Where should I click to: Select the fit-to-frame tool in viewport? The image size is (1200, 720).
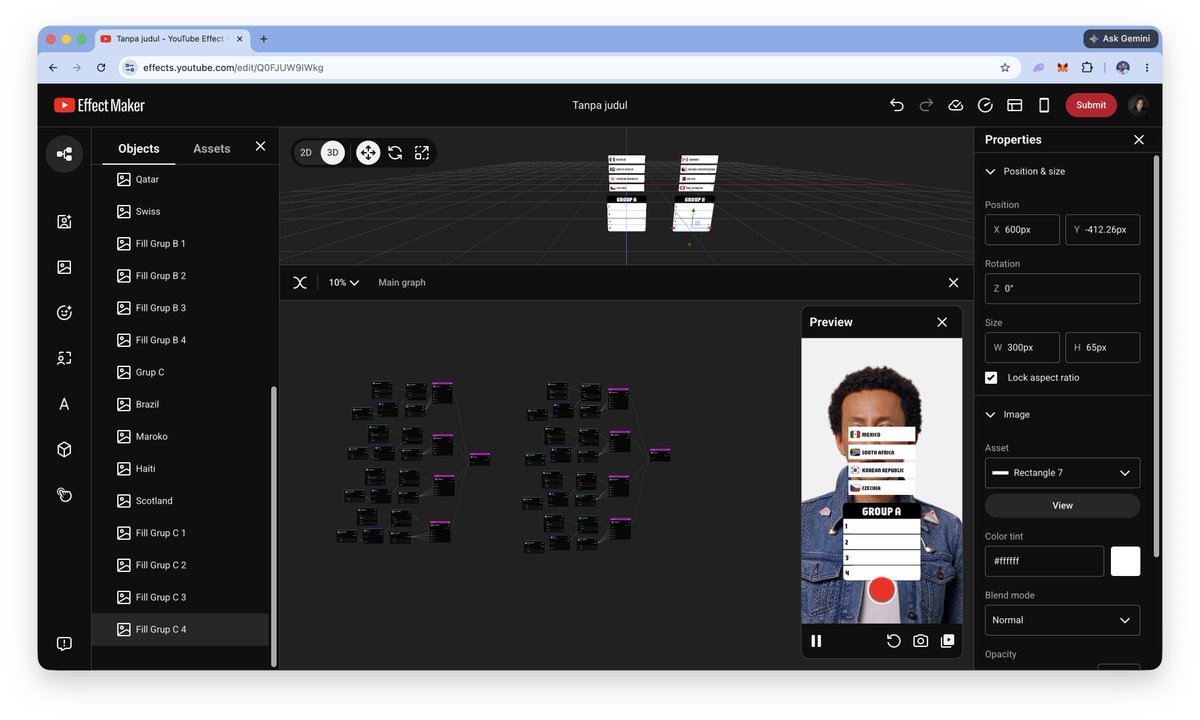tap(422, 153)
